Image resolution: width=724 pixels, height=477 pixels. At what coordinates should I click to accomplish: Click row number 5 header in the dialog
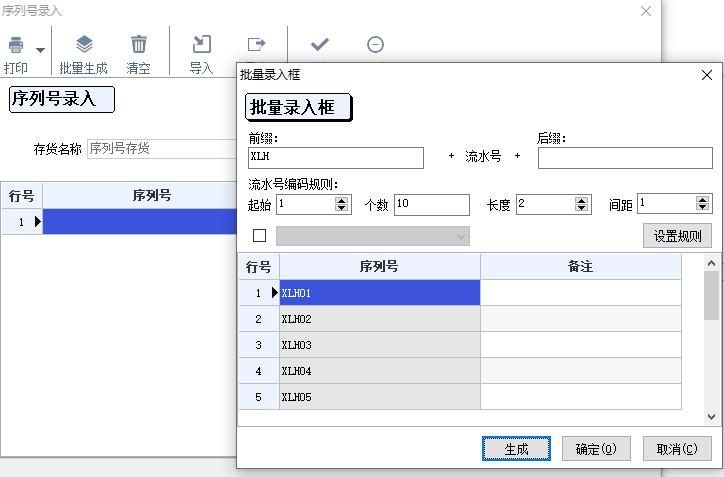[259, 397]
